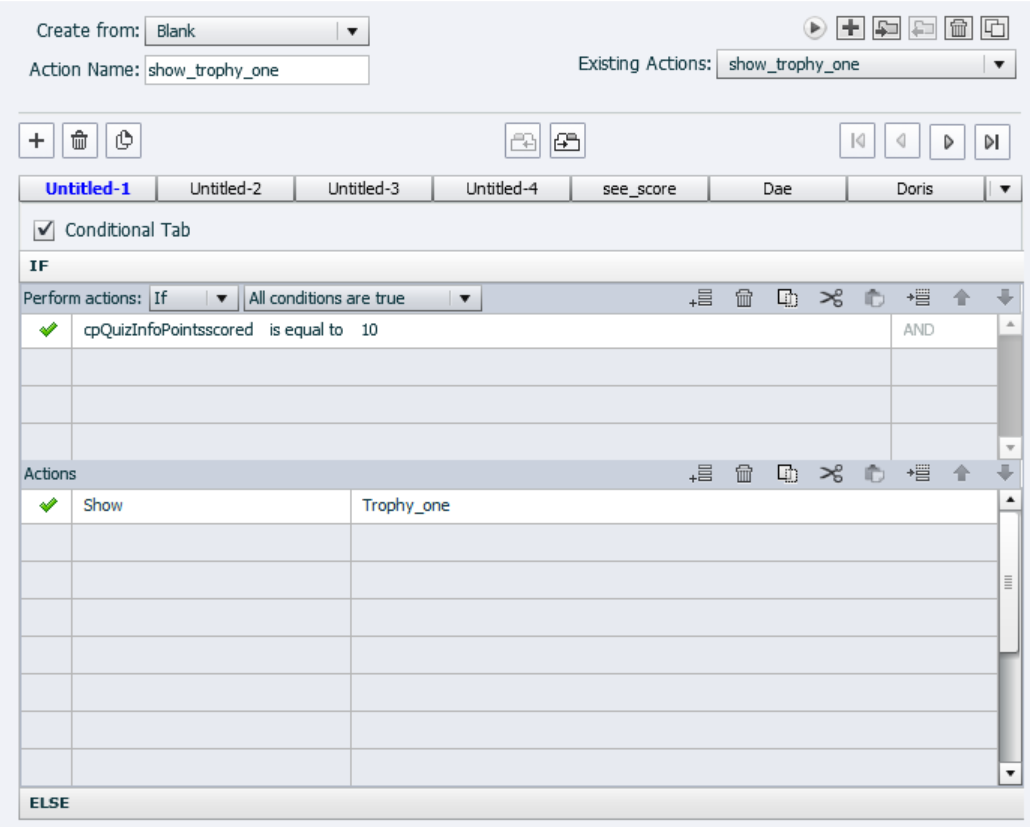The width and height of the screenshot is (1030, 827).
Task: Switch to the Untitled-3 tab
Action: coord(364,188)
